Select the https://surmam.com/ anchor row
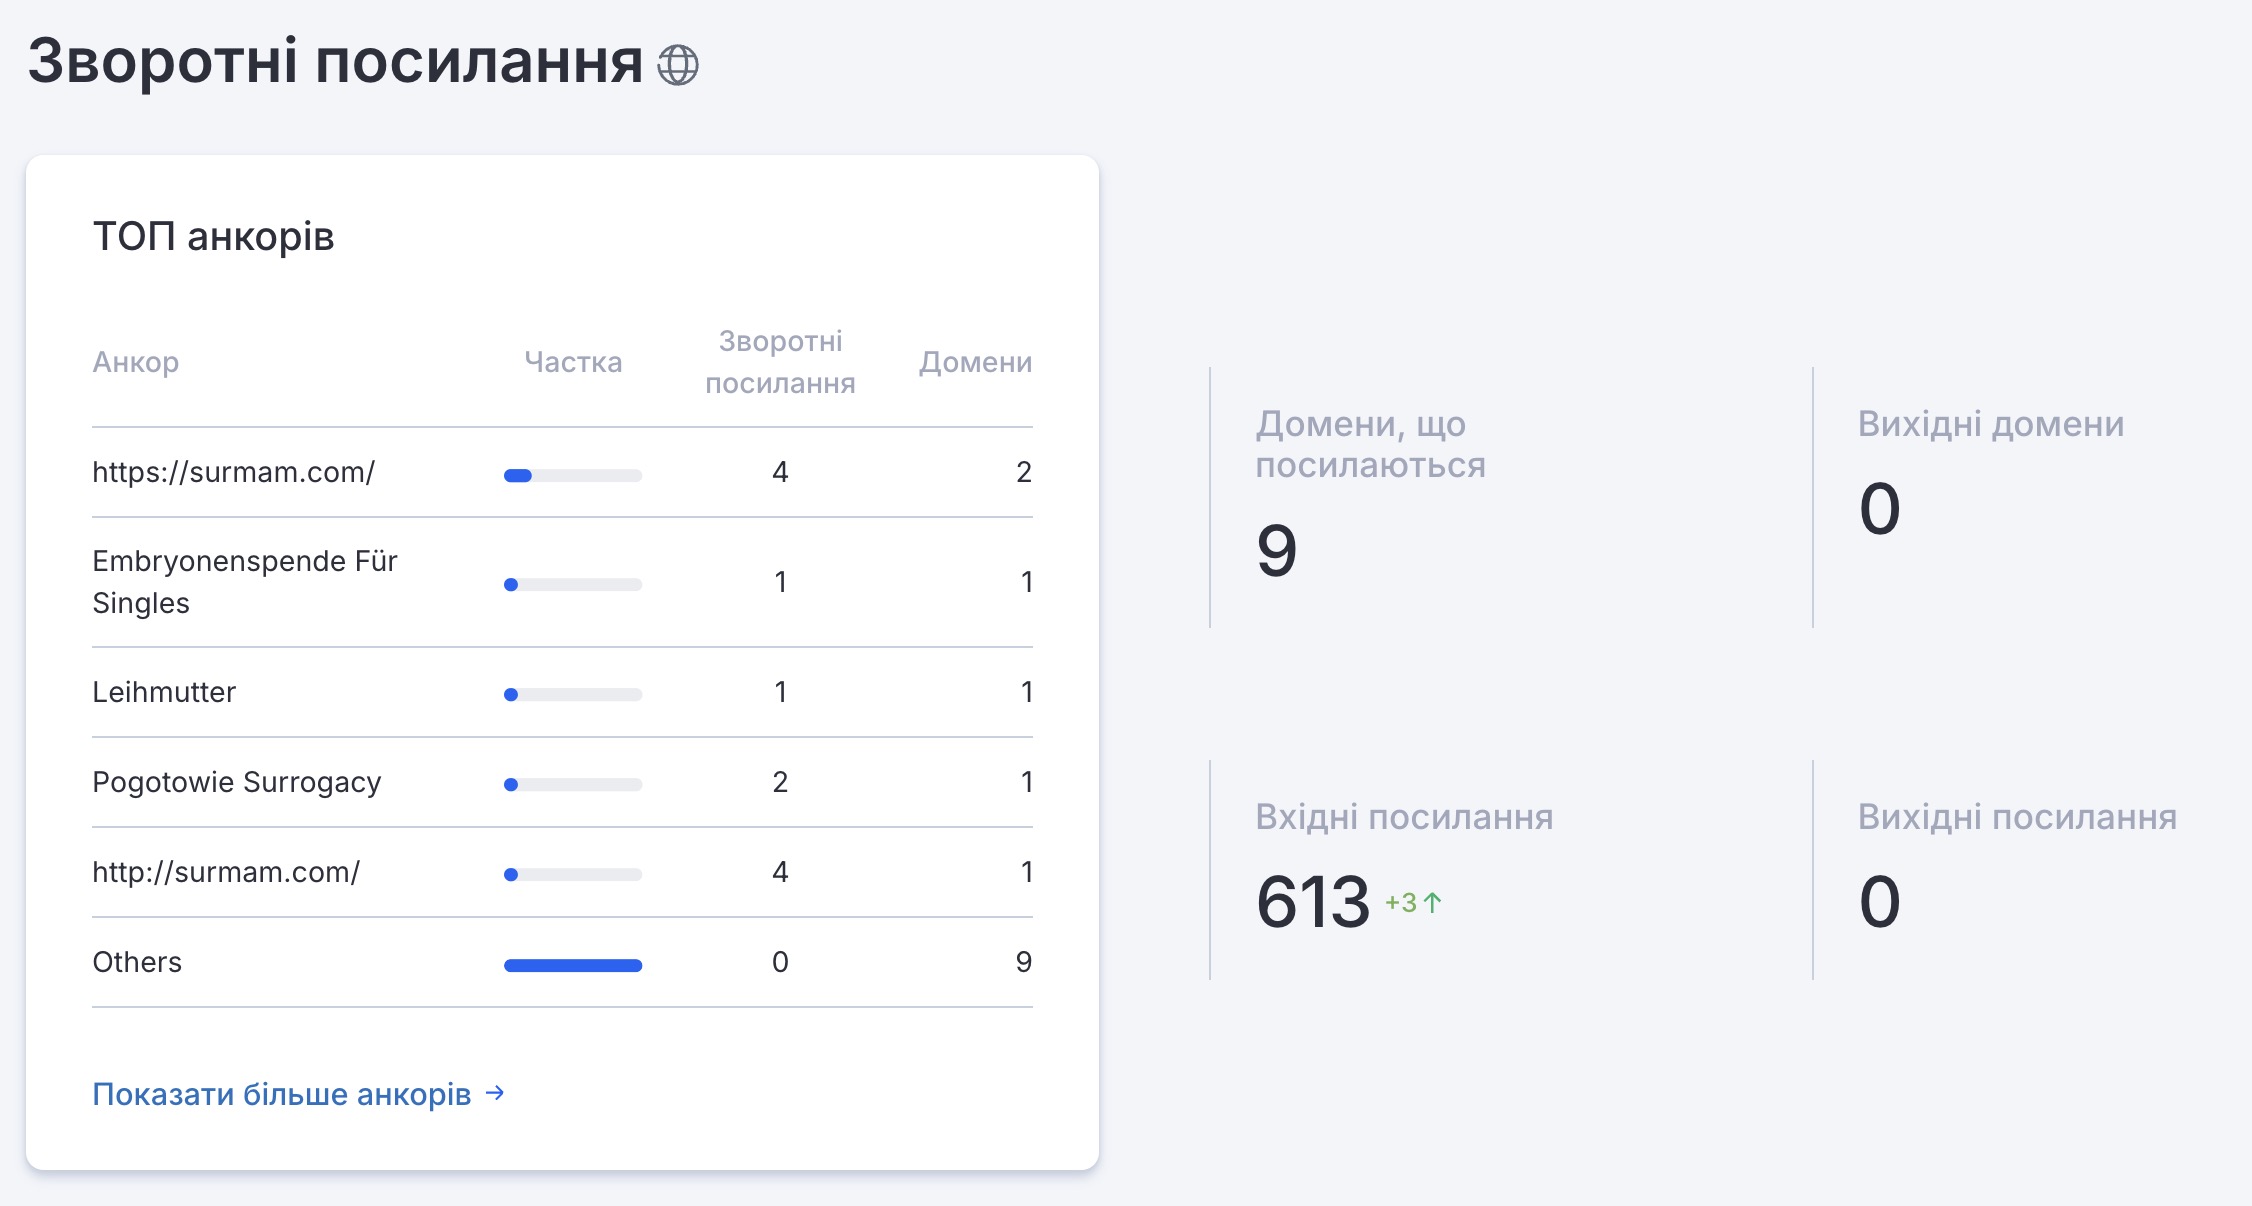The image size is (2252, 1206). 233,472
